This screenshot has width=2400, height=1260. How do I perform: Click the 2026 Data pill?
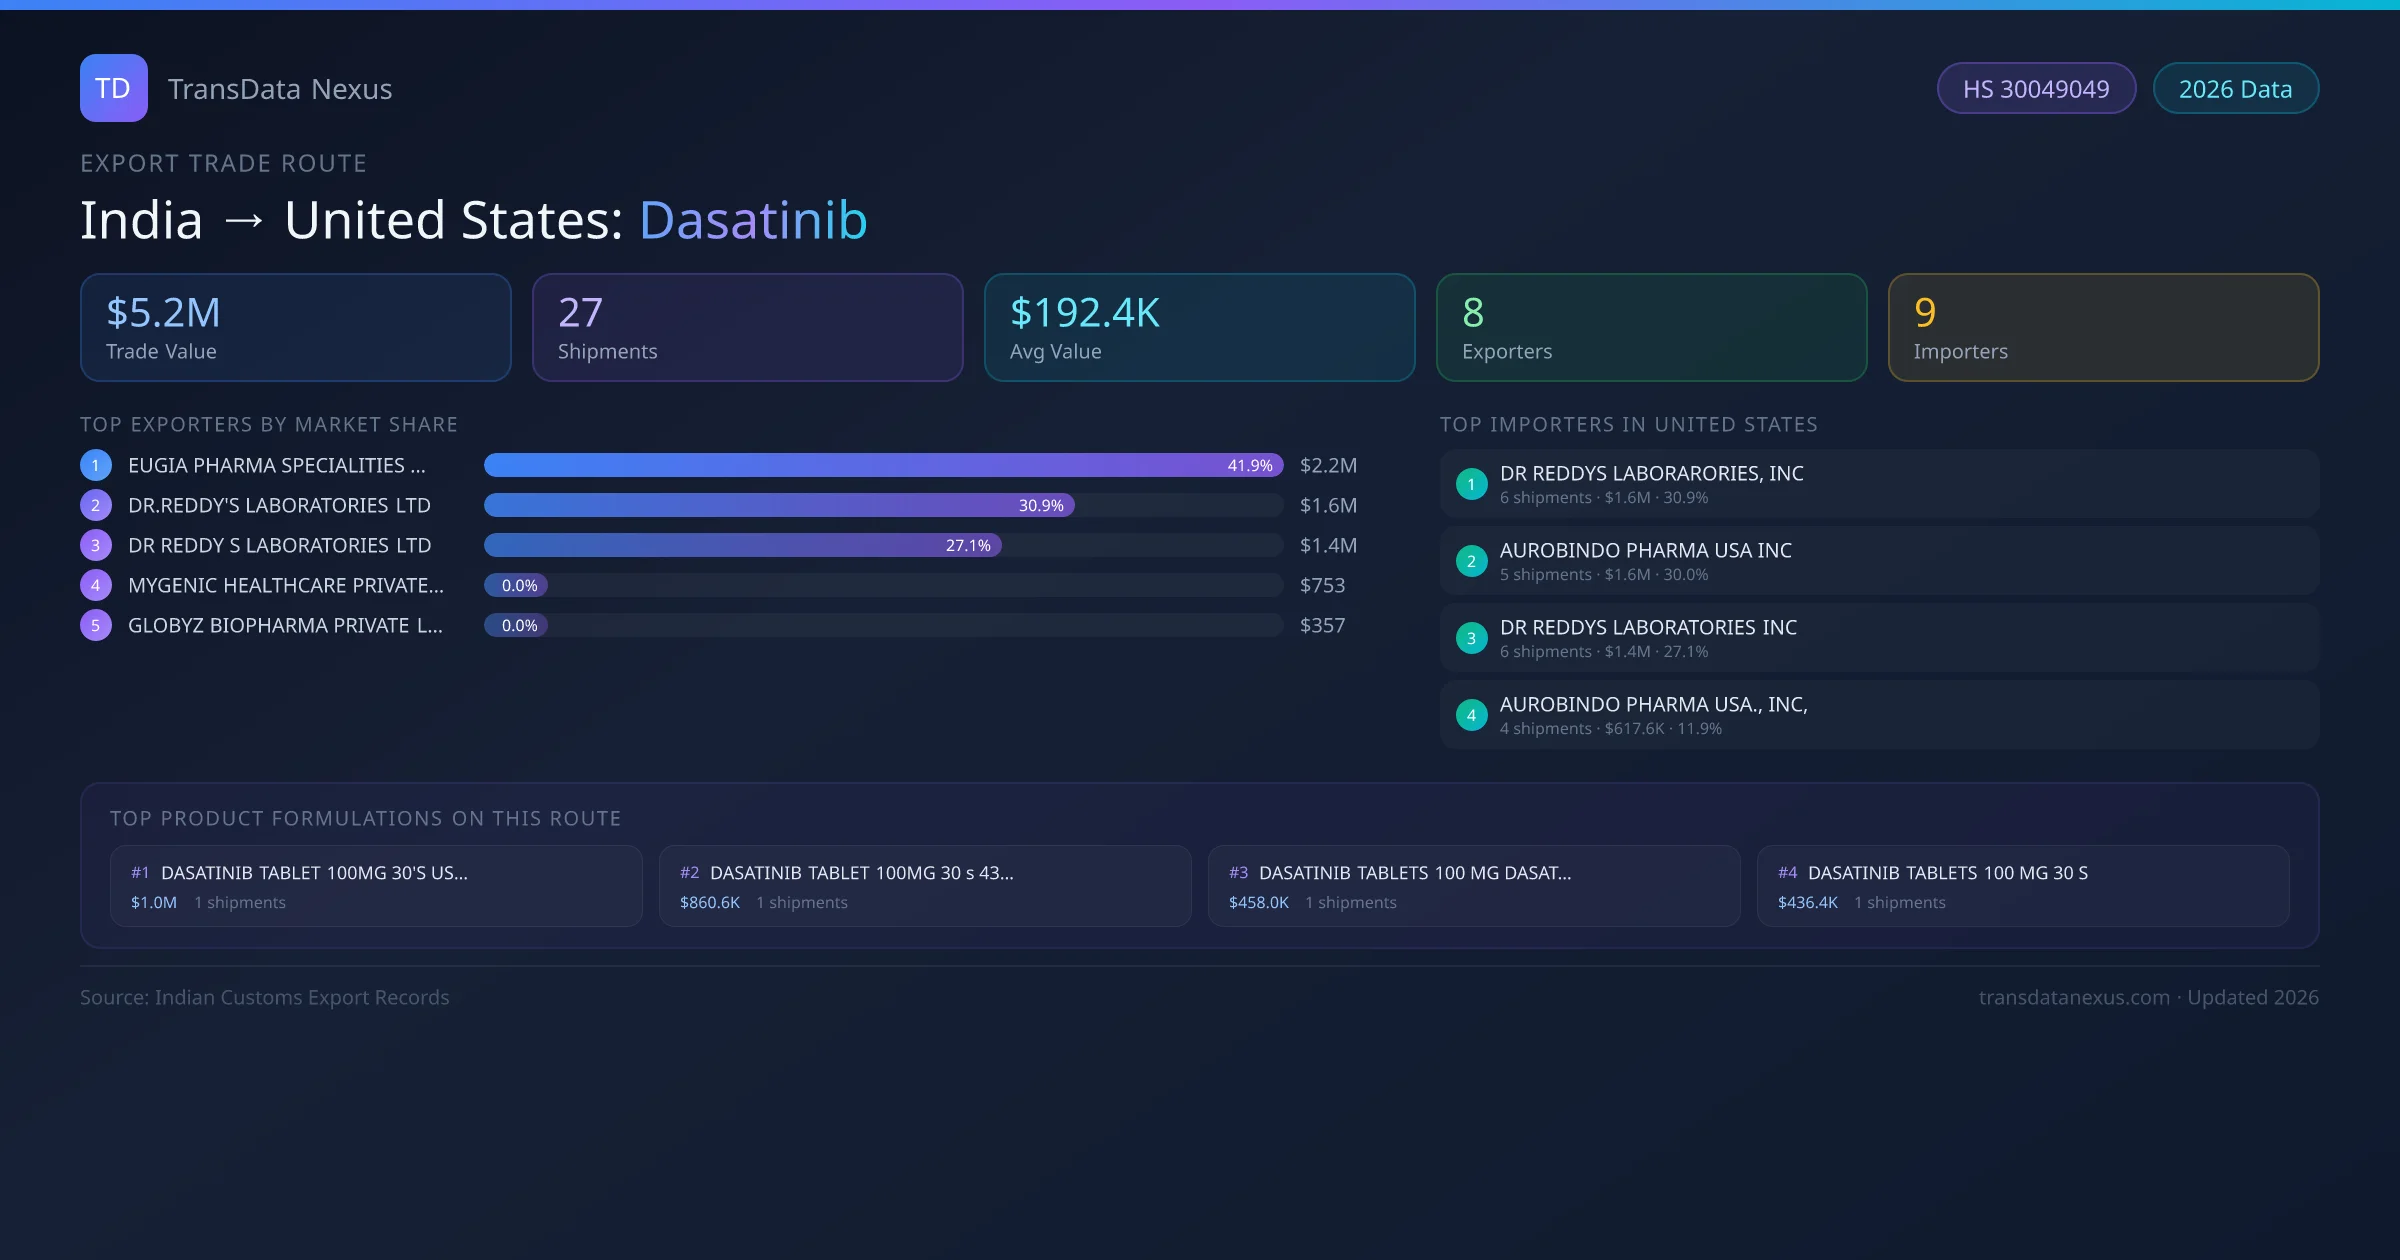pyautogui.click(x=2235, y=89)
